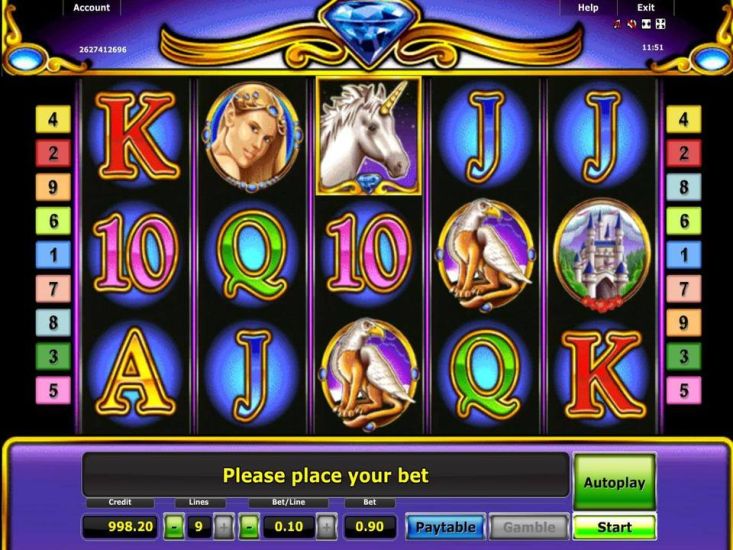Select payline 4 on the left side
The width and height of the screenshot is (733, 550).
tap(53, 120)
